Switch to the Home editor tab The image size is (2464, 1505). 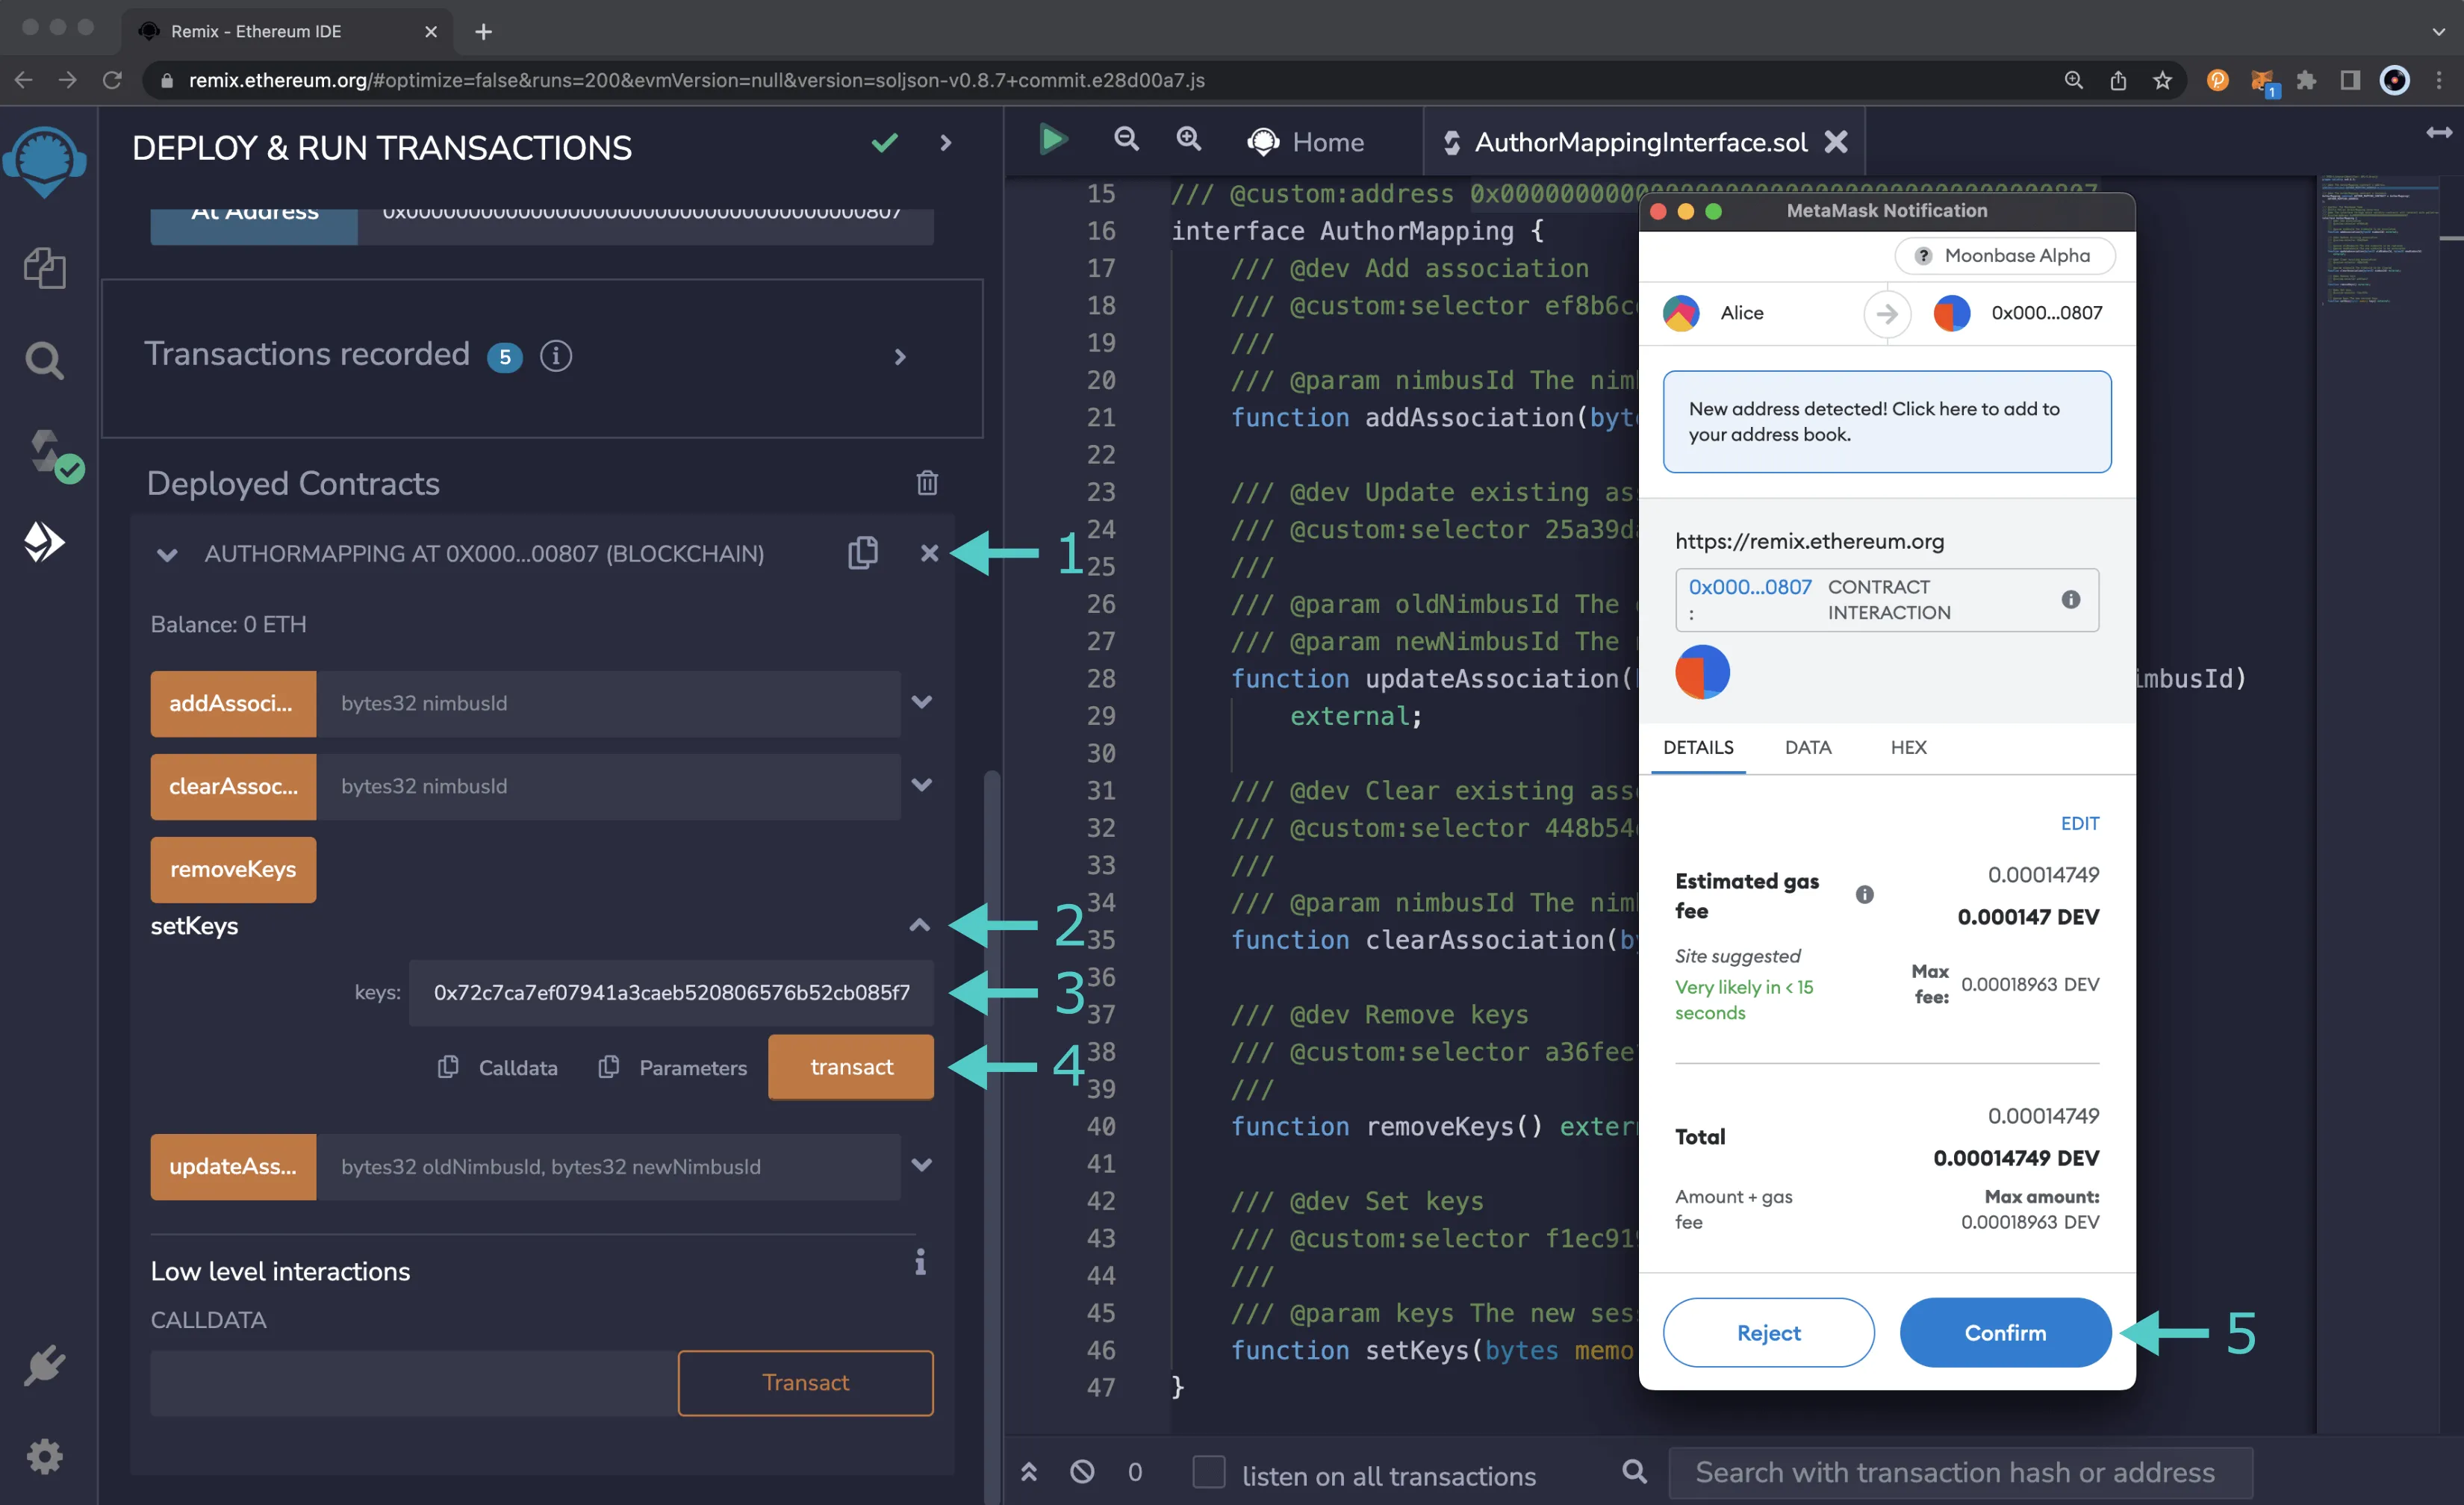click(x=1305, y=142)
